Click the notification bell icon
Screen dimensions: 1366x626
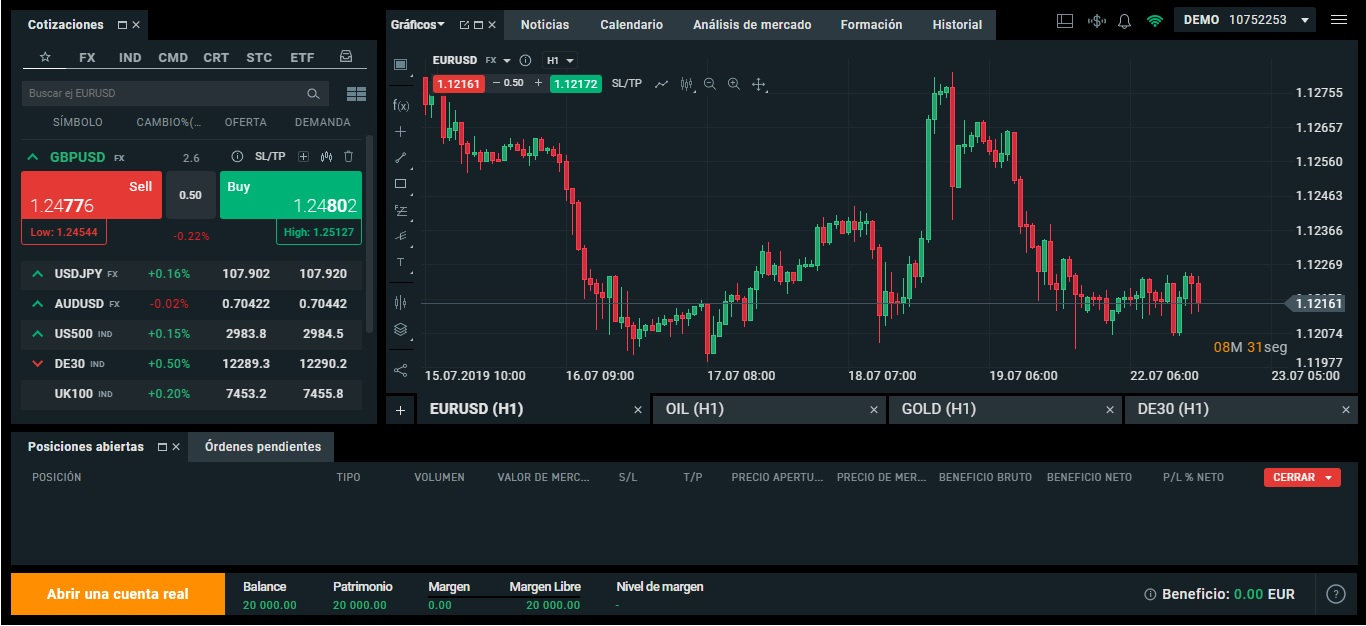[x=1124, y=19]
